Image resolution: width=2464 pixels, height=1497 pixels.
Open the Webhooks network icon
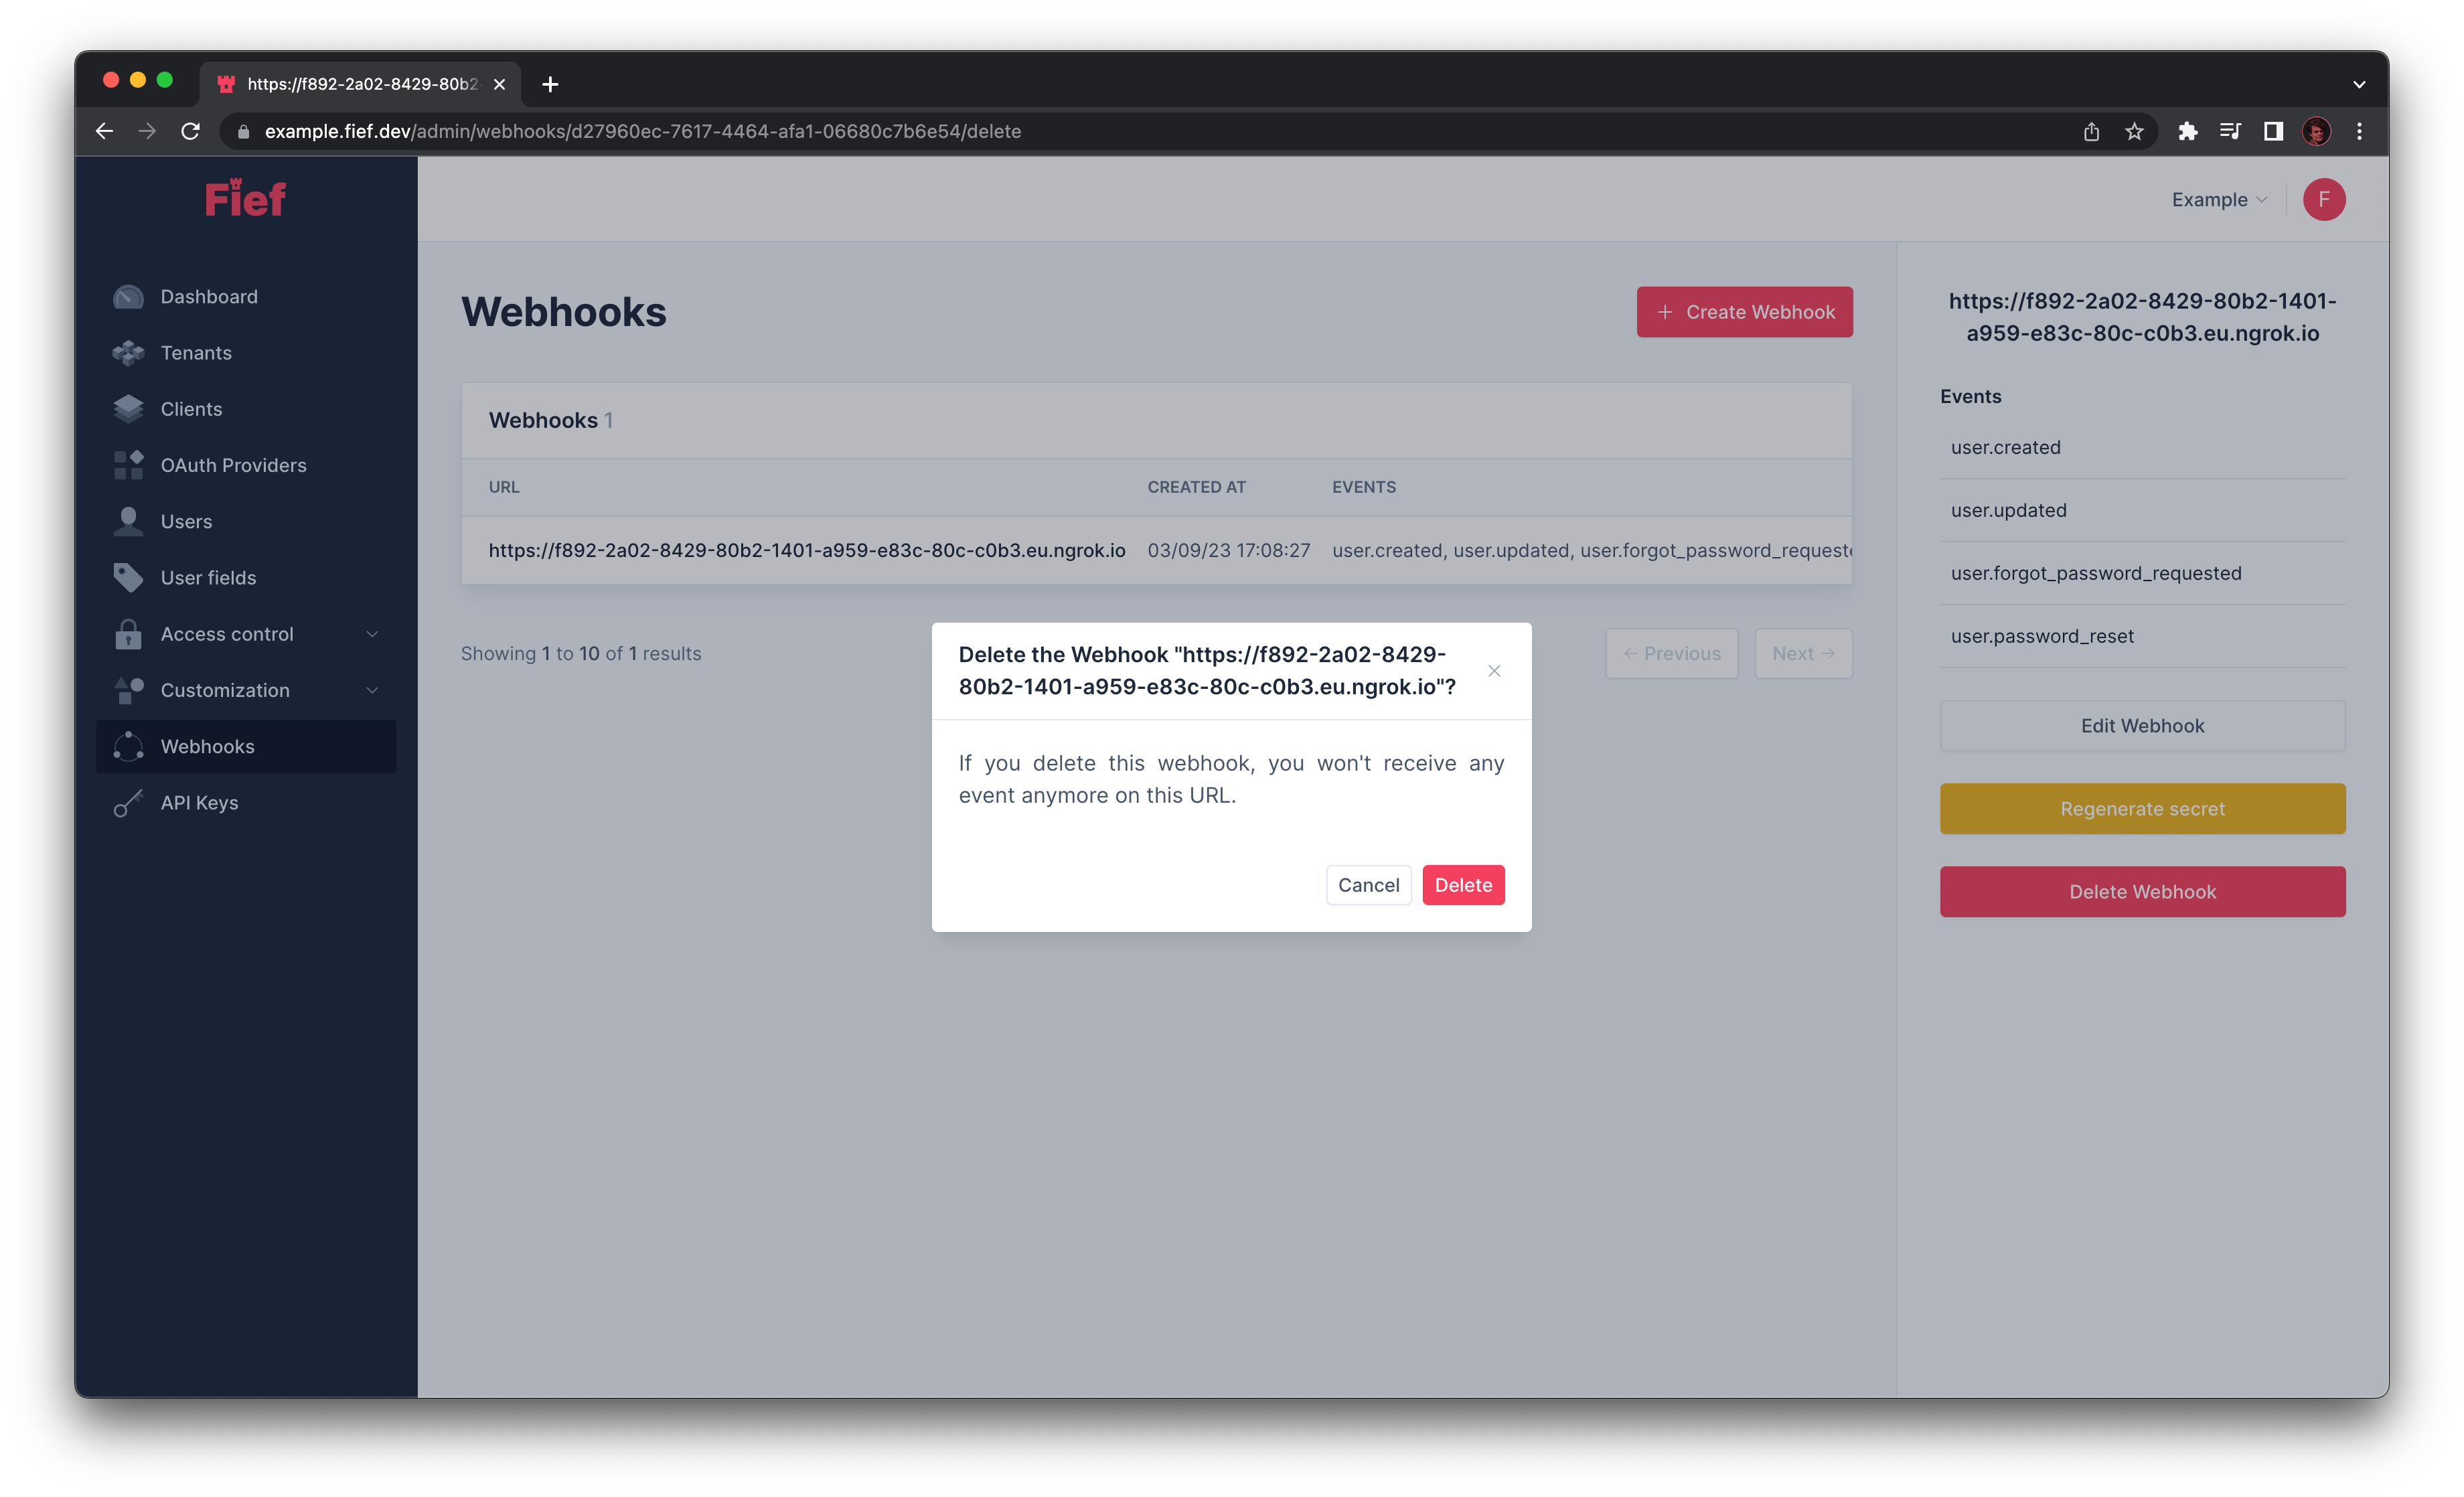point(128,746)
